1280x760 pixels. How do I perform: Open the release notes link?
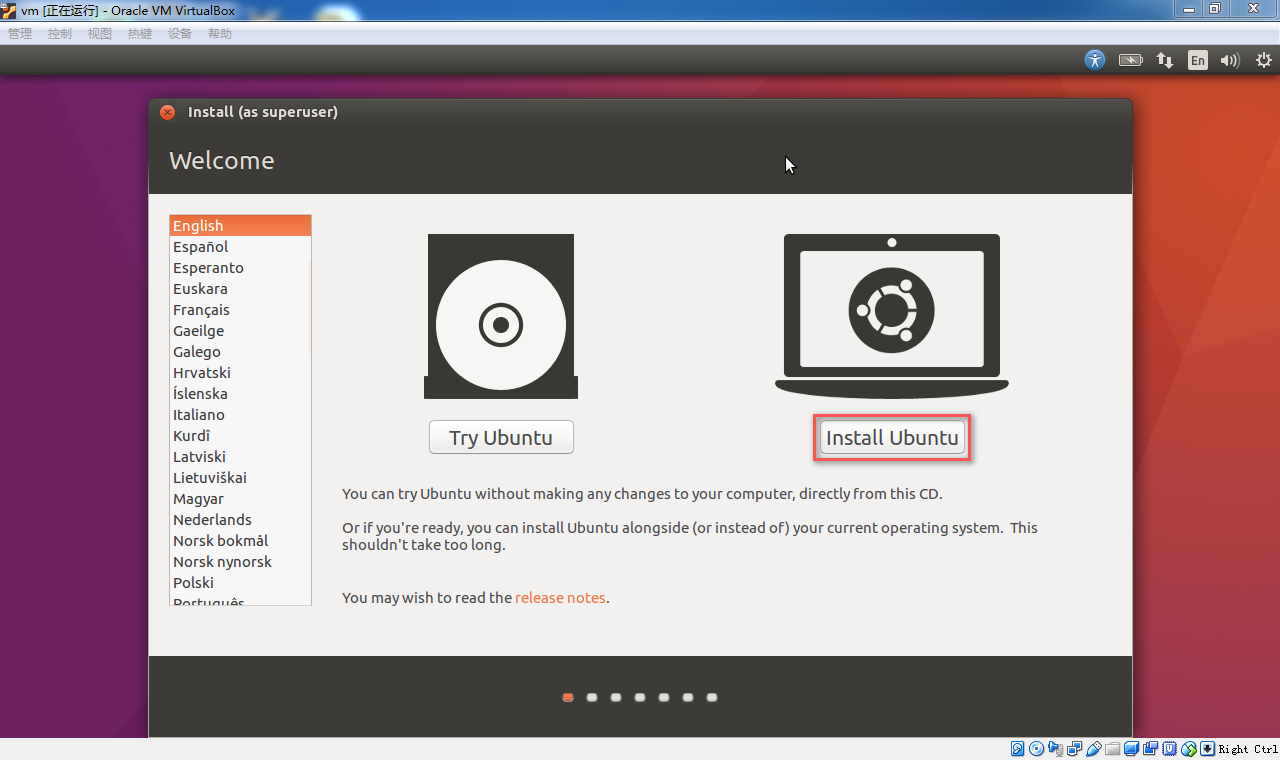coord(560,597)
